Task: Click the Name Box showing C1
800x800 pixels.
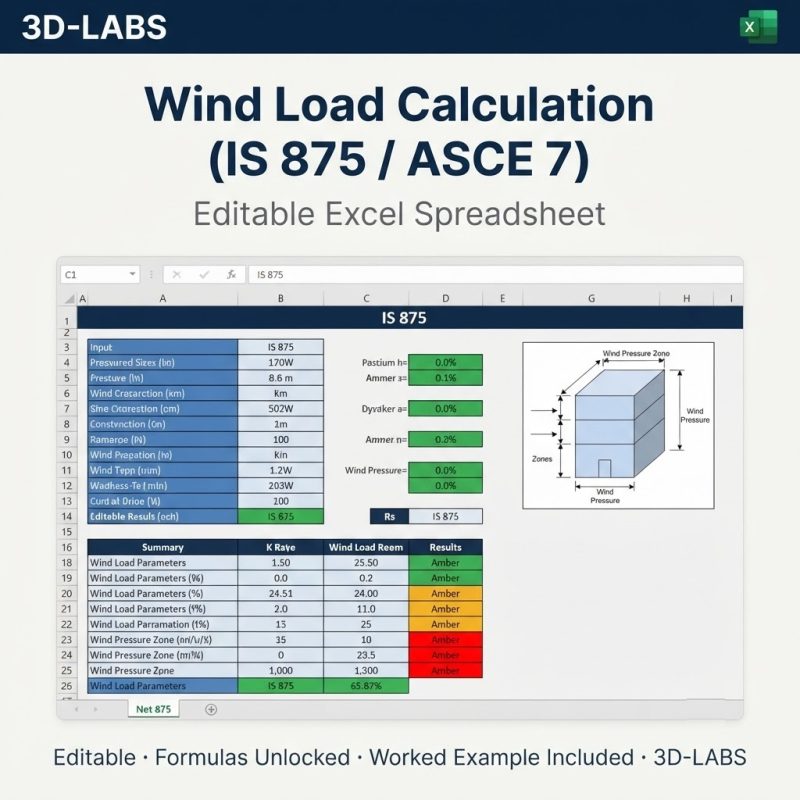Action: click(100, 274)
